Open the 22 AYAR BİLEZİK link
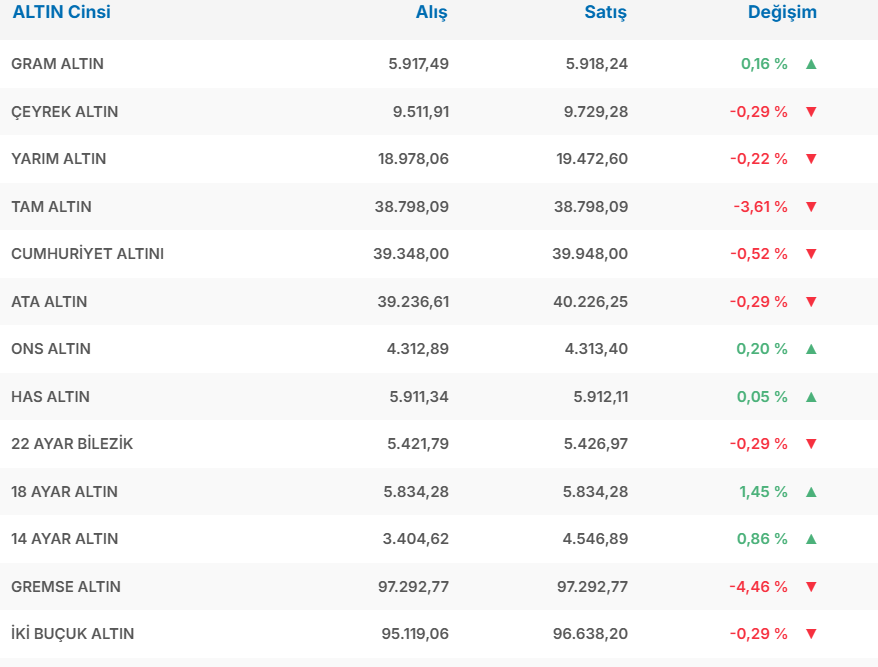This screenshot has width=878, height=667. tap(72, 444)
